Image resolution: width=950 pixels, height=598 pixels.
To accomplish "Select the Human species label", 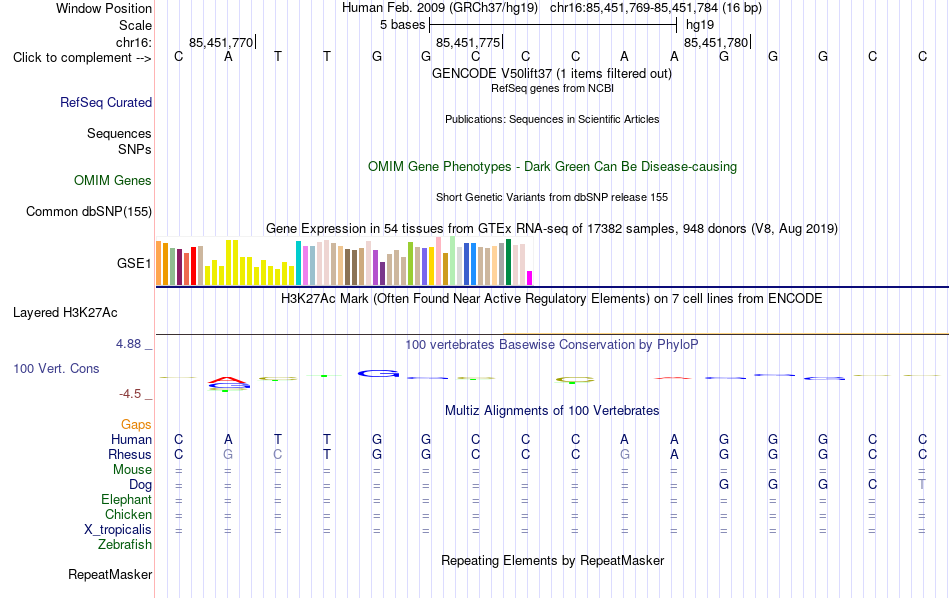I will (x=131, y=439).
